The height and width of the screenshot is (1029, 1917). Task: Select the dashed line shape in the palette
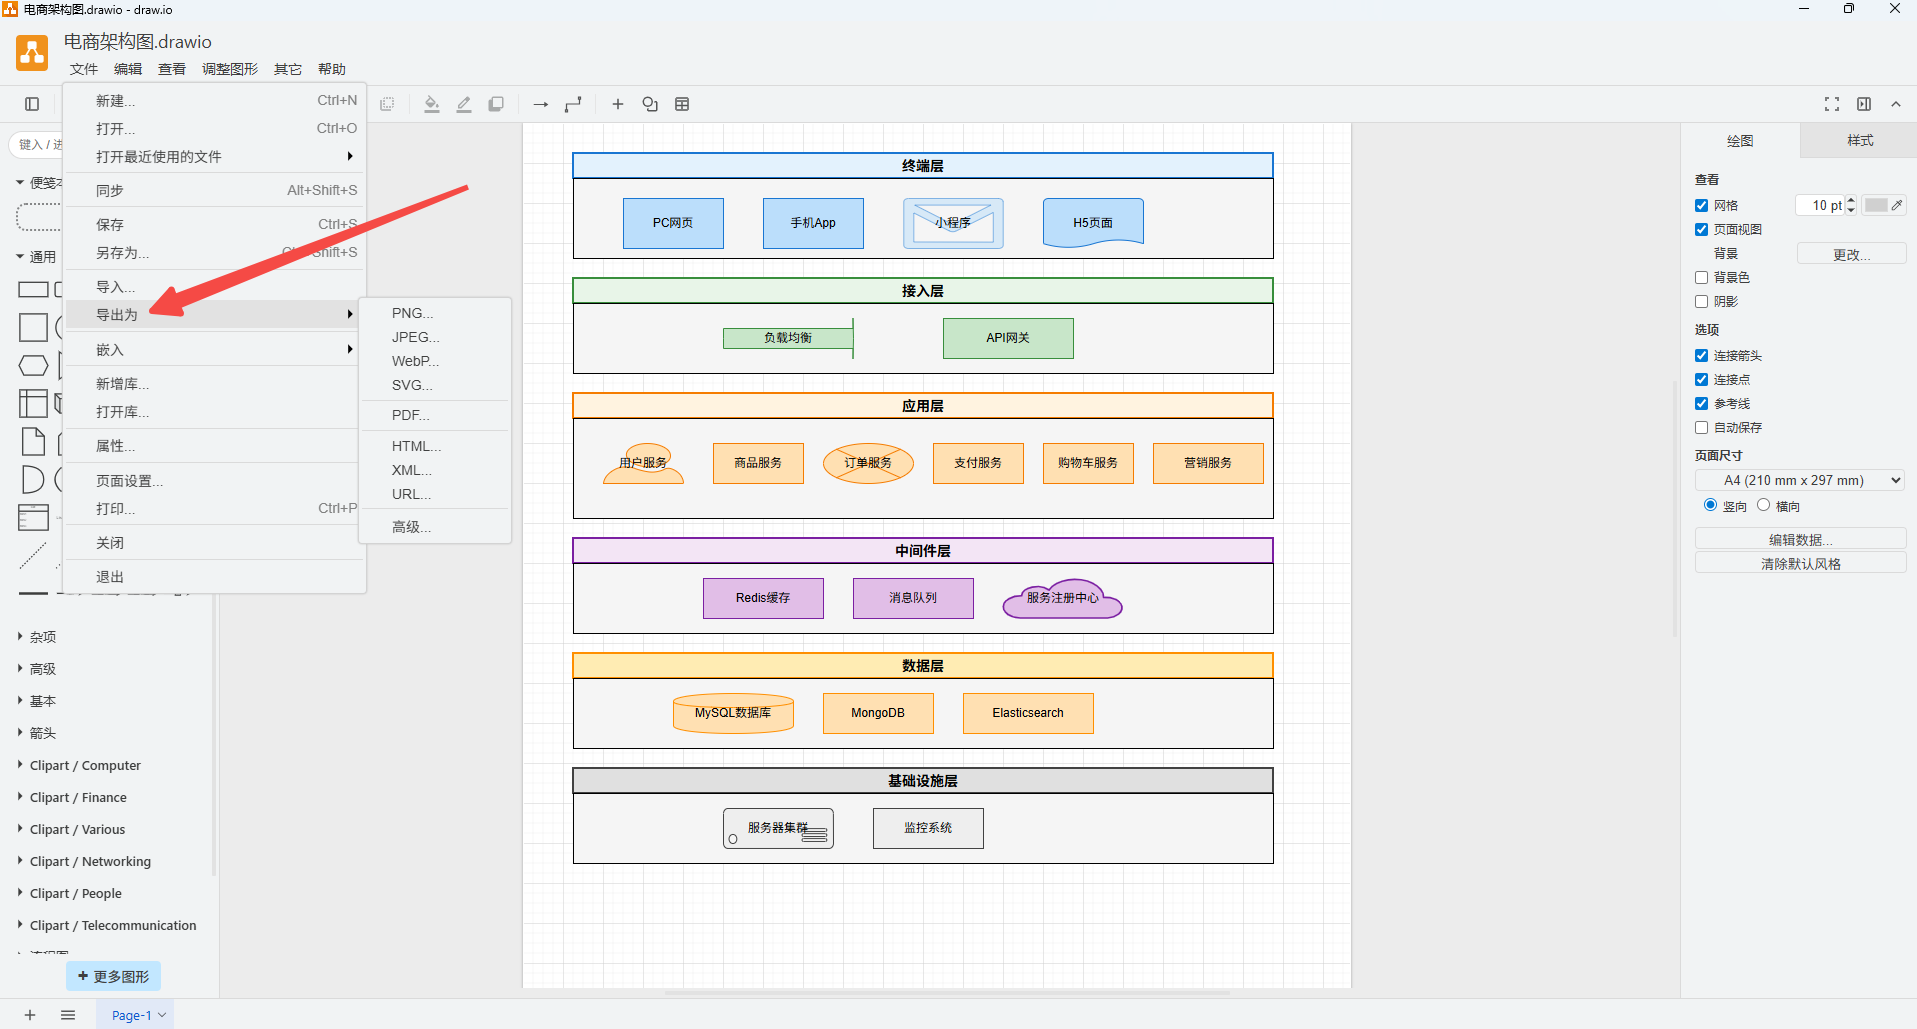tap(33, 555)
